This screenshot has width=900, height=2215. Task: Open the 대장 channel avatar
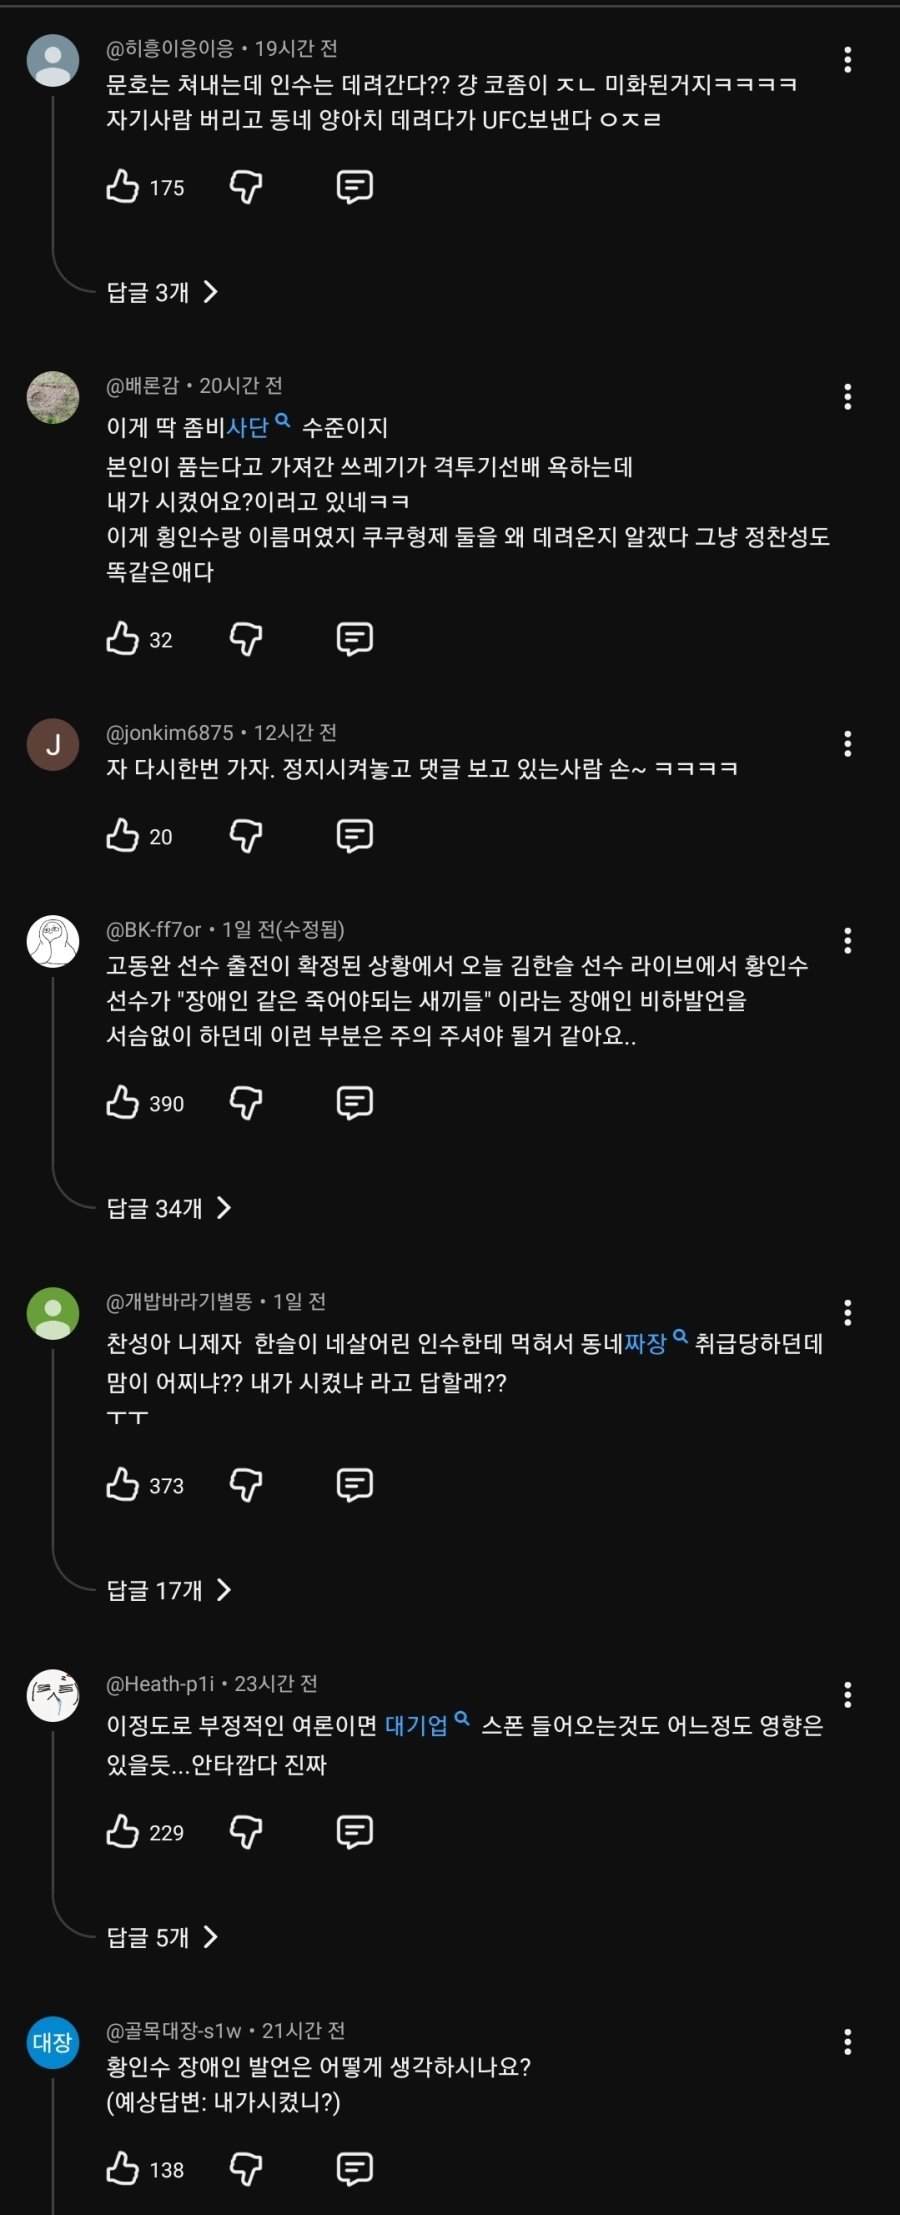pyautogui.click(x=53, y=2042)
